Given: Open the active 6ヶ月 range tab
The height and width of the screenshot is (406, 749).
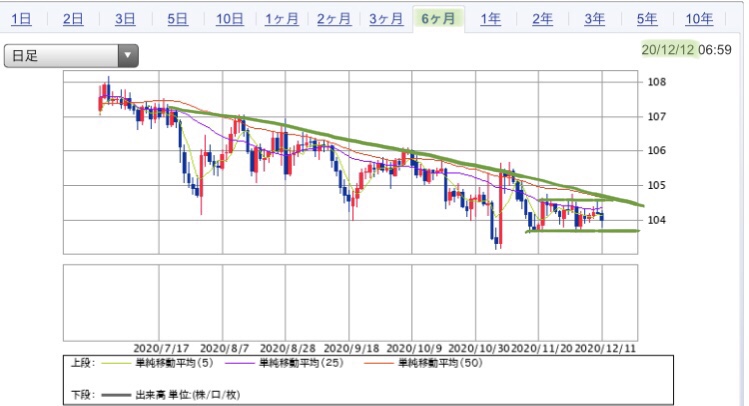Looking at the screenshot, I should pyautogui.click(x=438, y=19).
